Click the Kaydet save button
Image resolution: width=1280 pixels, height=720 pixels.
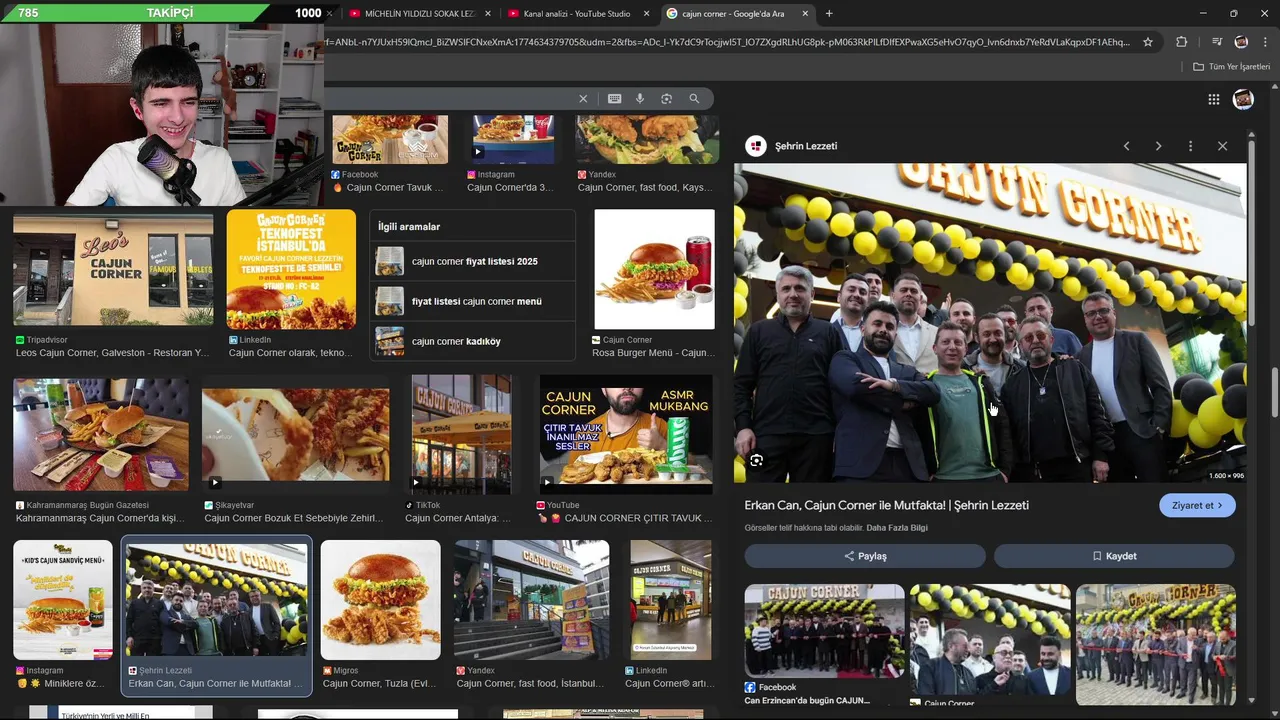tap(1114, 556)
